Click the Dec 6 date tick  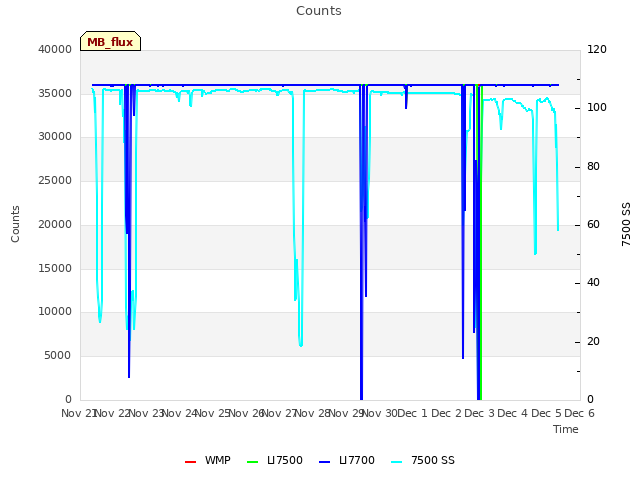pyautogui.click(x=580, y=413)
